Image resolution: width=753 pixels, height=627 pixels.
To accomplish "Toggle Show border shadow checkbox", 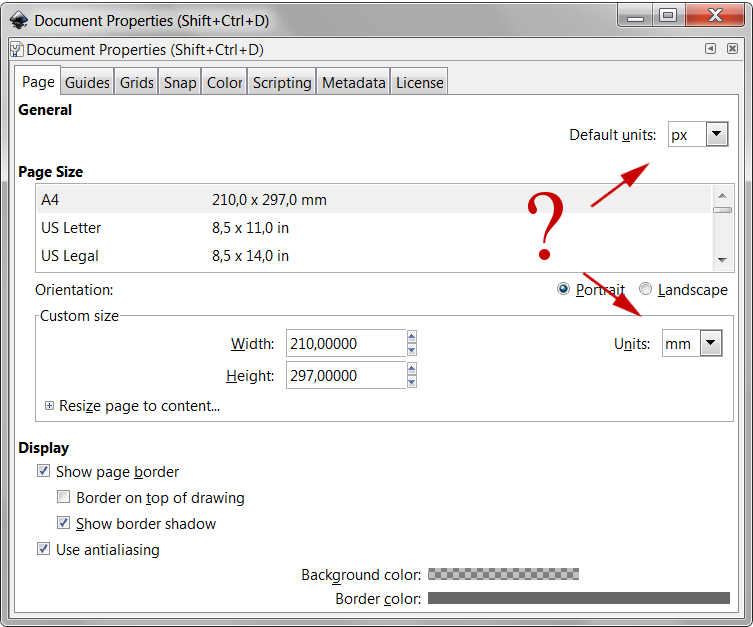I will pos(64,524).
